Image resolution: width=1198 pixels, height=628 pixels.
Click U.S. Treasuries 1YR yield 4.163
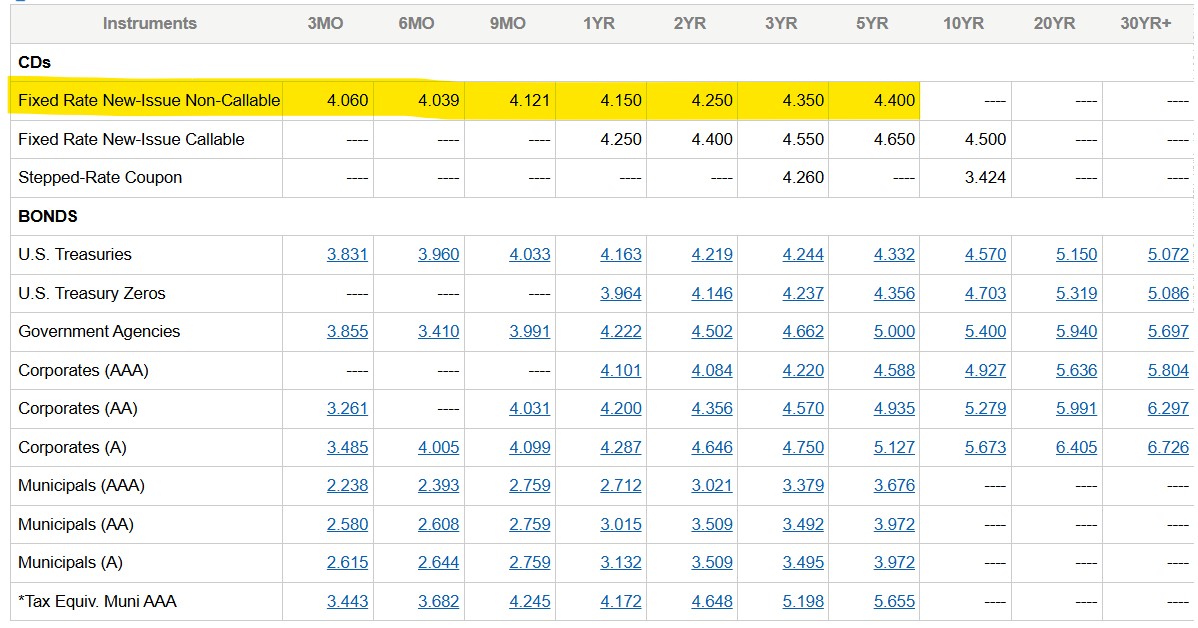point(620,254)
